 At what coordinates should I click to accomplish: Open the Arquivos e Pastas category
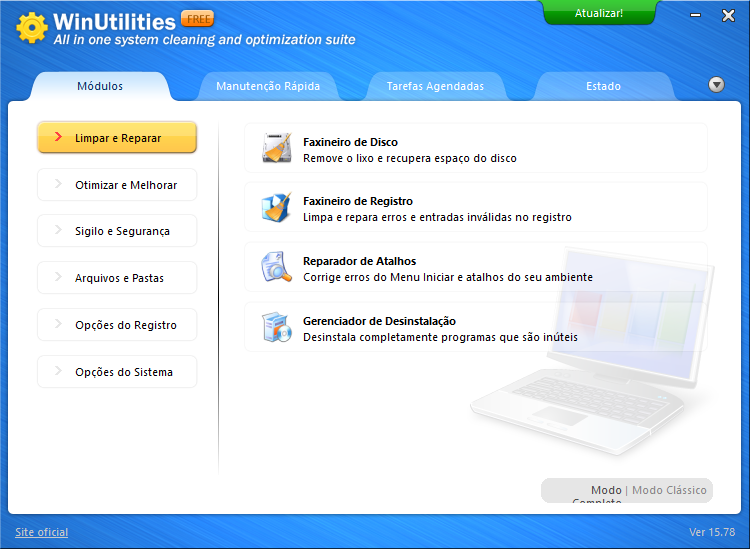[117, 278]
